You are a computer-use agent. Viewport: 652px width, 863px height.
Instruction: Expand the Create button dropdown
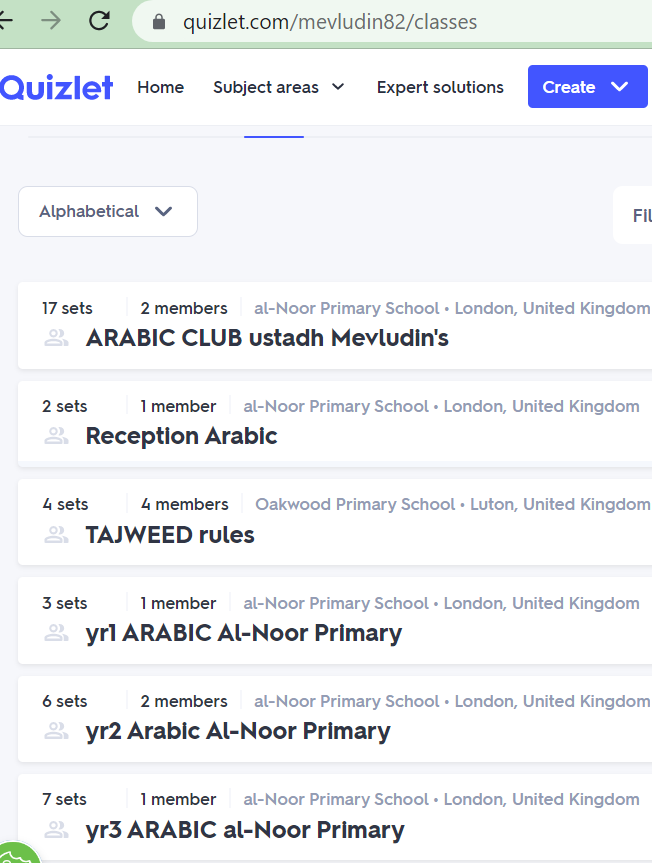588,86
